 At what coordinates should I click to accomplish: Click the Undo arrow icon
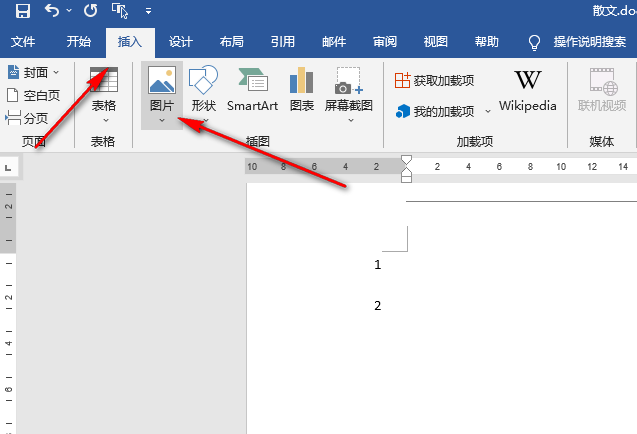click(52, 10)
